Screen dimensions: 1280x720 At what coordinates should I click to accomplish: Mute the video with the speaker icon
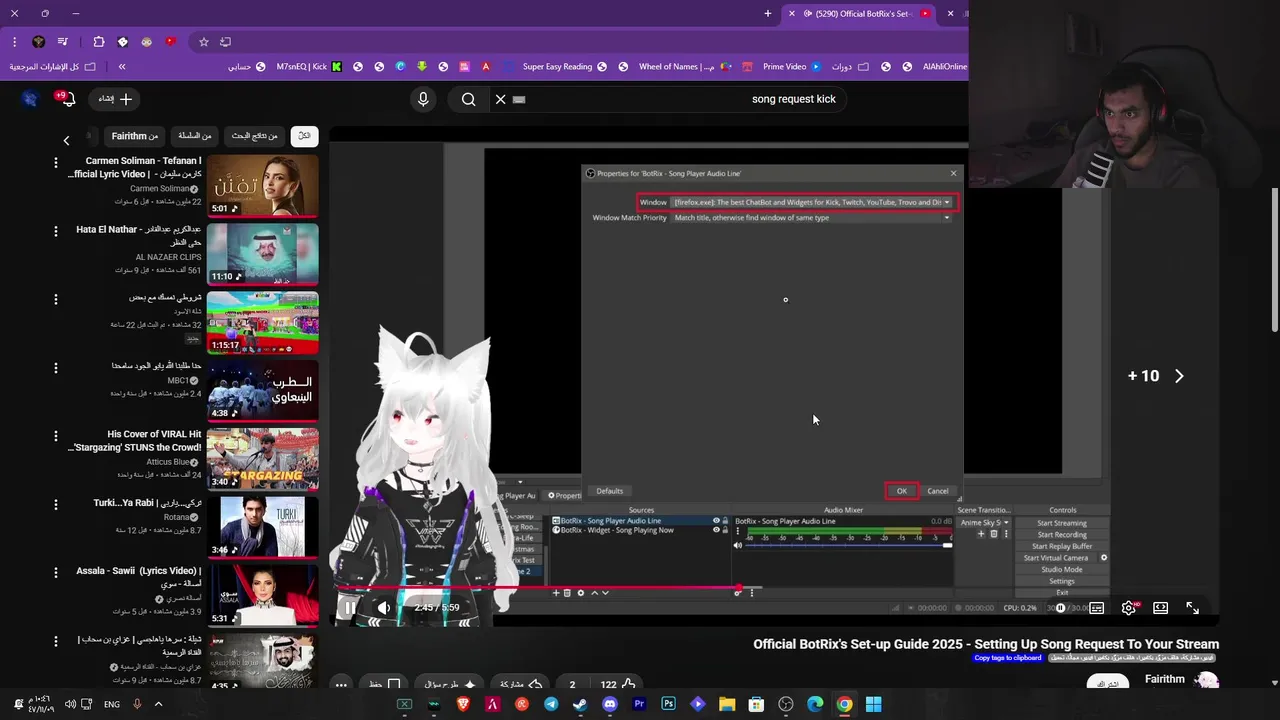coord(384,607)
